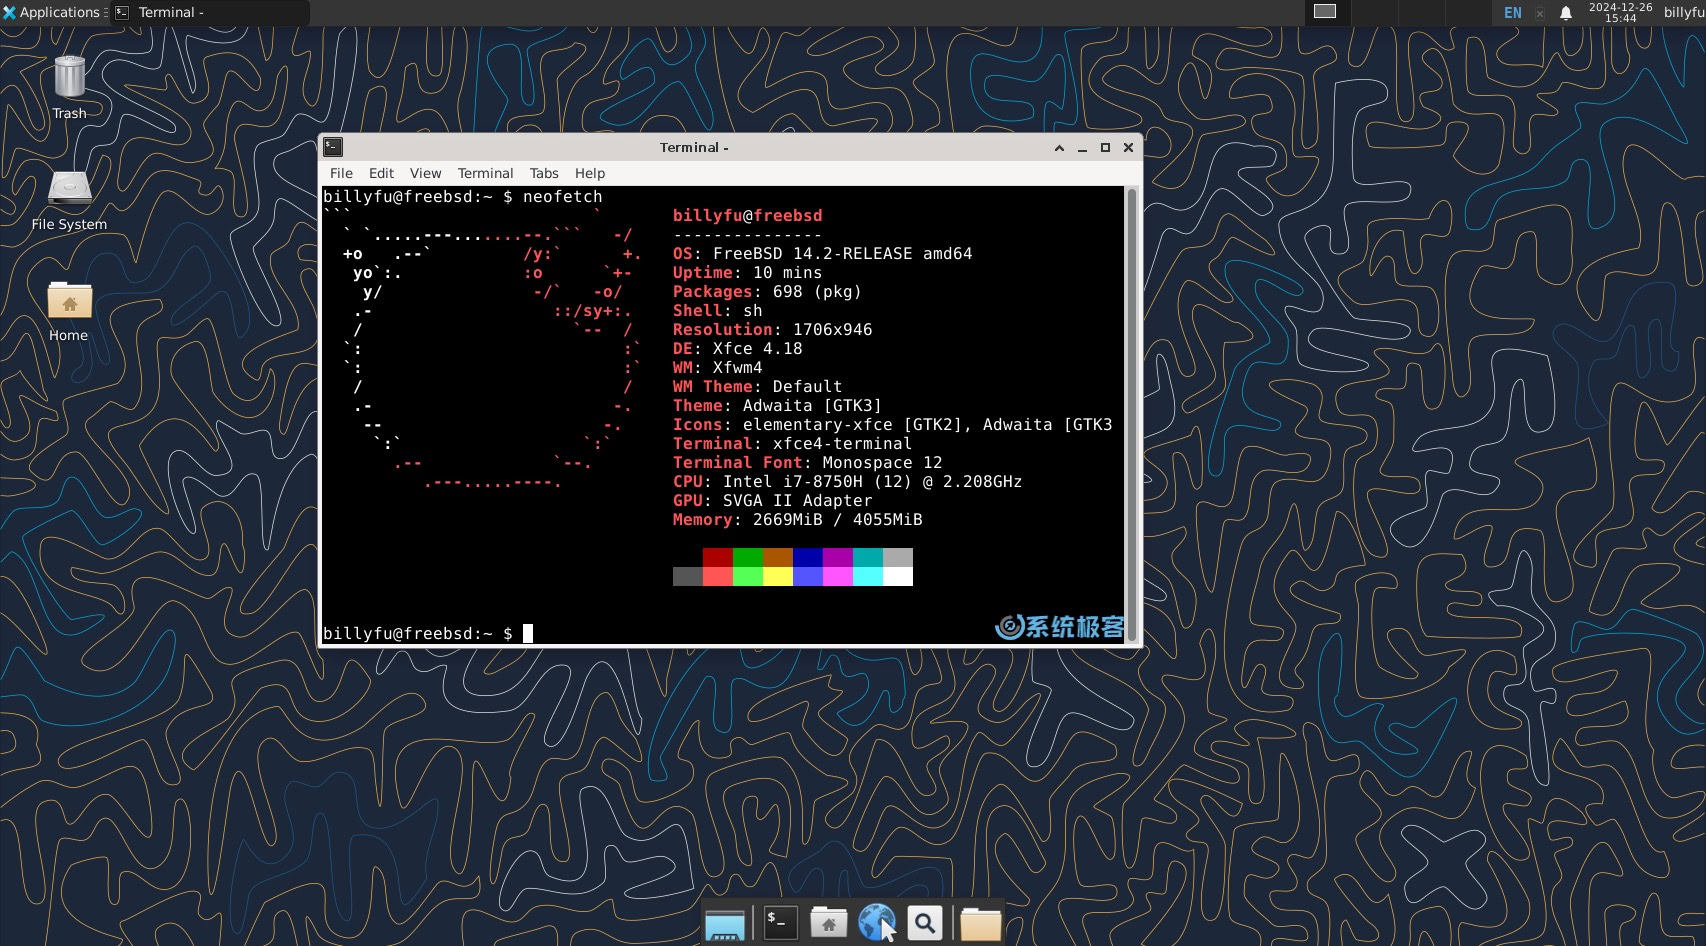This screenshot has width=1706, height=946.
Task: Click the bright cyan color block in palette
Action: pyautogui.click(x=868, y=576)
